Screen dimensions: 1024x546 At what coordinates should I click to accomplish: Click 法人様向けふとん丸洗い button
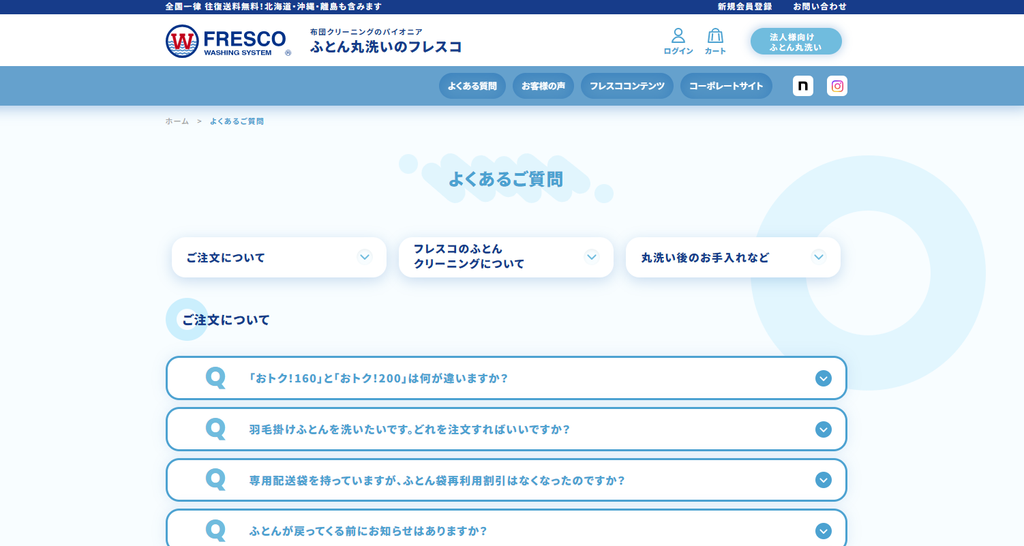click(795, 41)
